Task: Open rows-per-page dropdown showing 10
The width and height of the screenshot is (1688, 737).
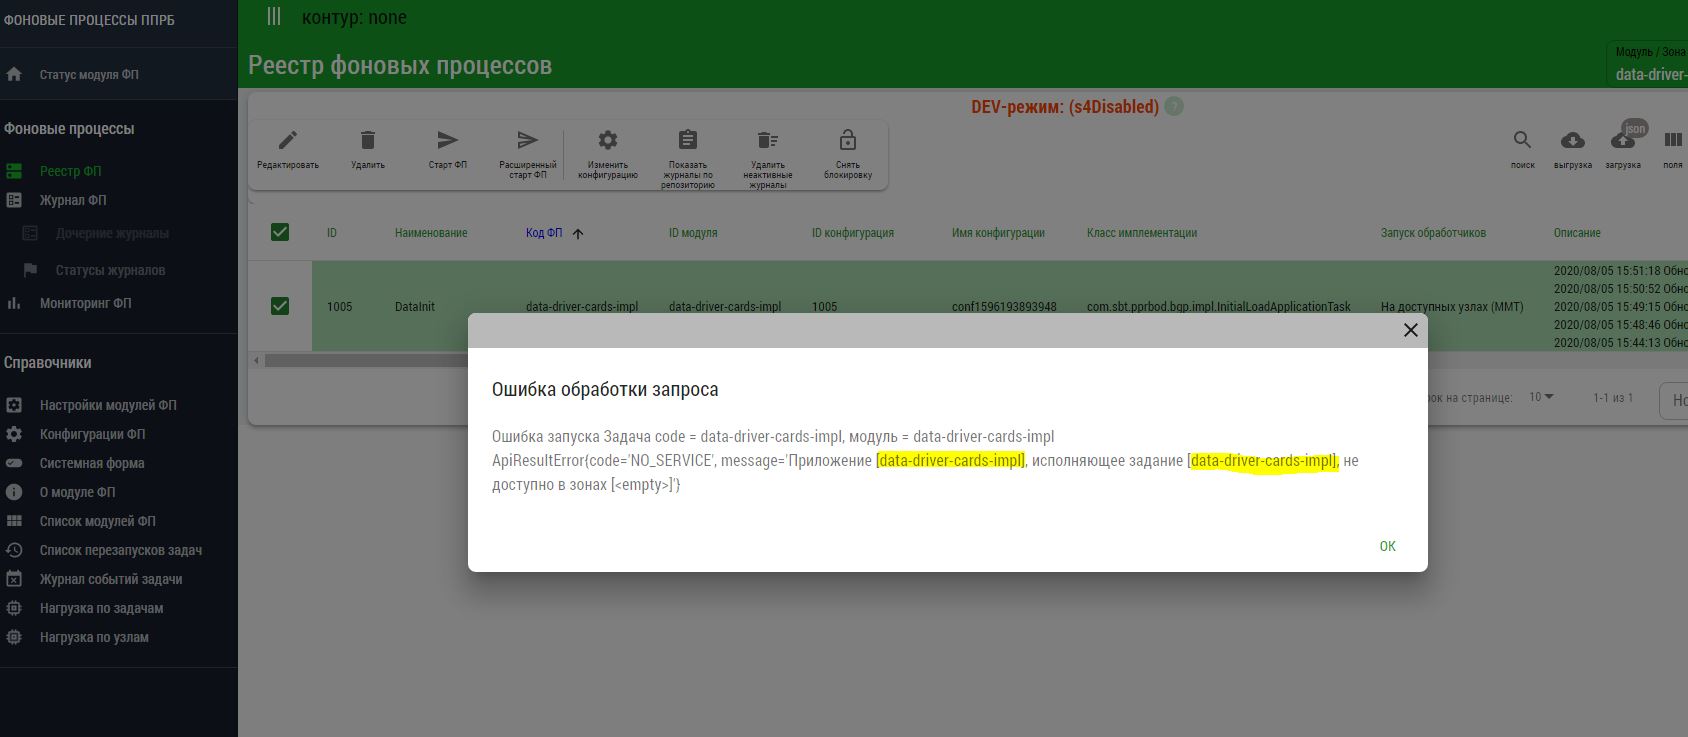Action: click(x=1541, y=397)
